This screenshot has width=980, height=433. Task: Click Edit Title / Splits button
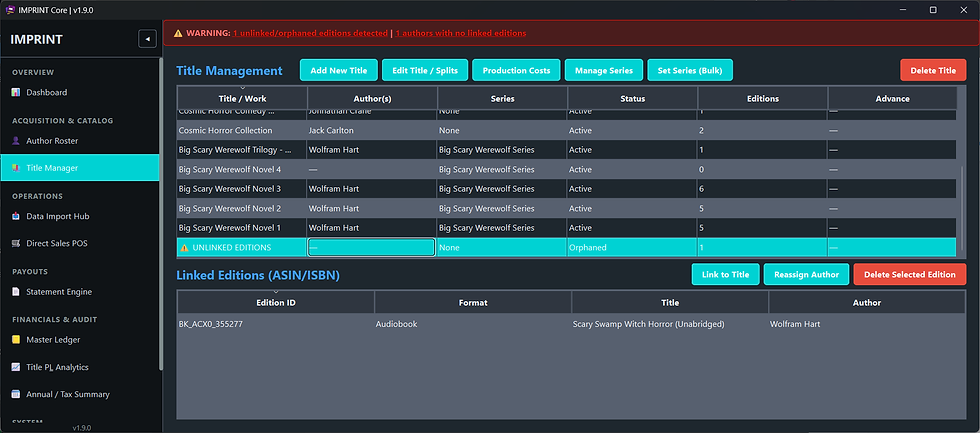425,71
